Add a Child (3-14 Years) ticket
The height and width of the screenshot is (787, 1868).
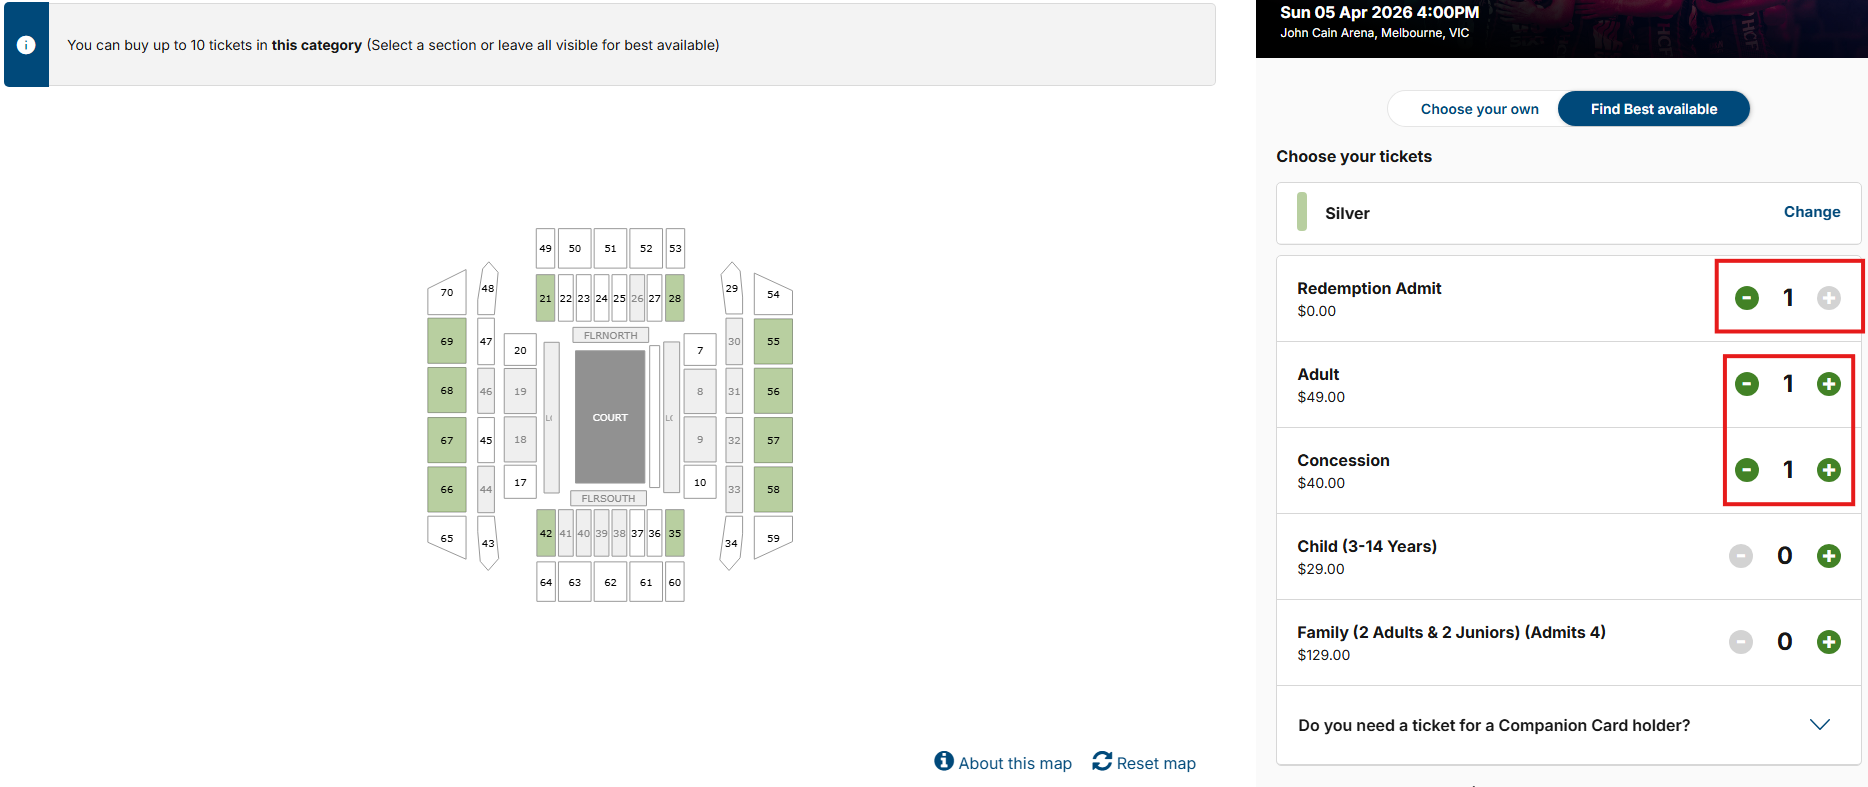point(1828,556)
